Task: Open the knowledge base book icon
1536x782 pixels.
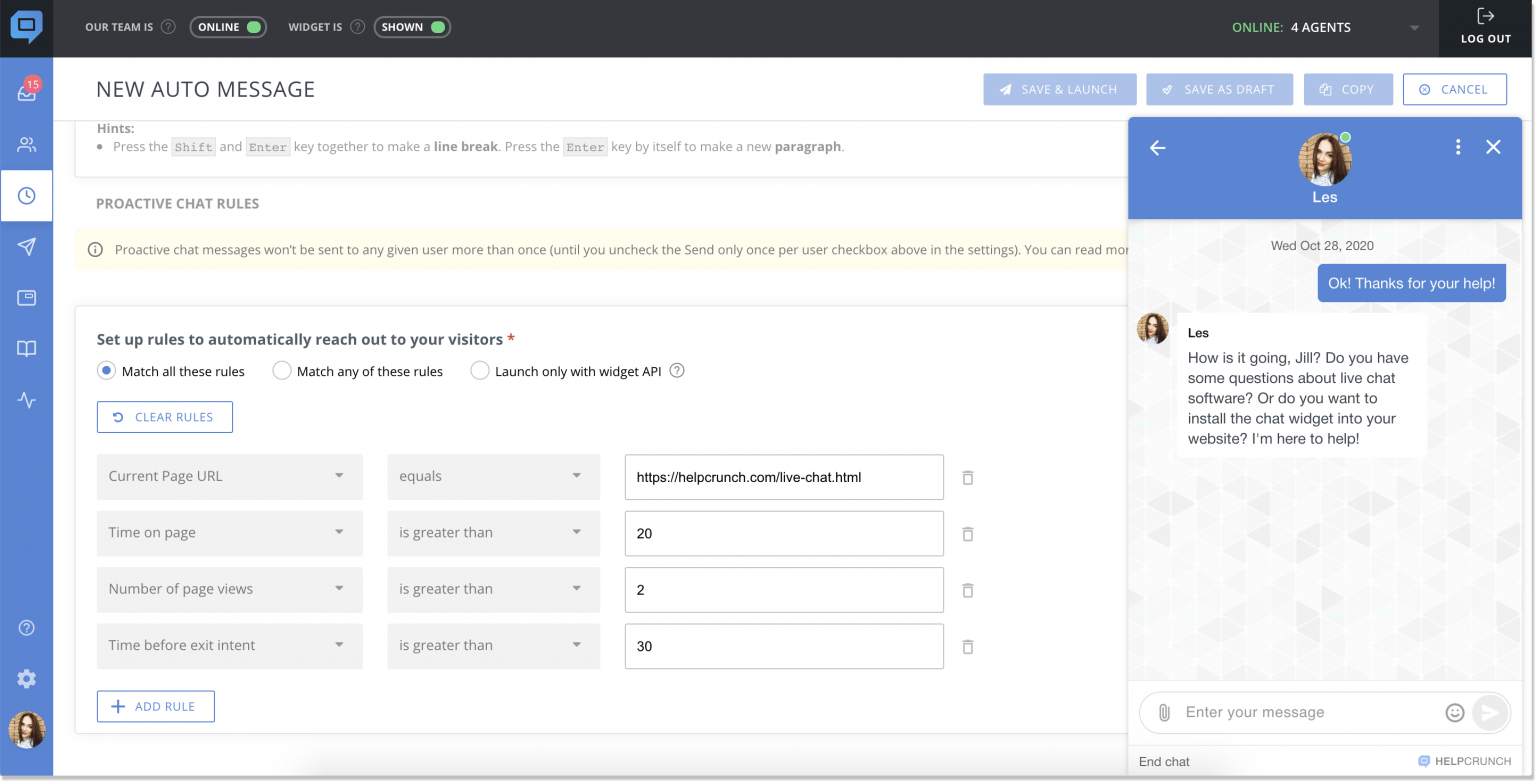Action: click(x=27, y=349)
